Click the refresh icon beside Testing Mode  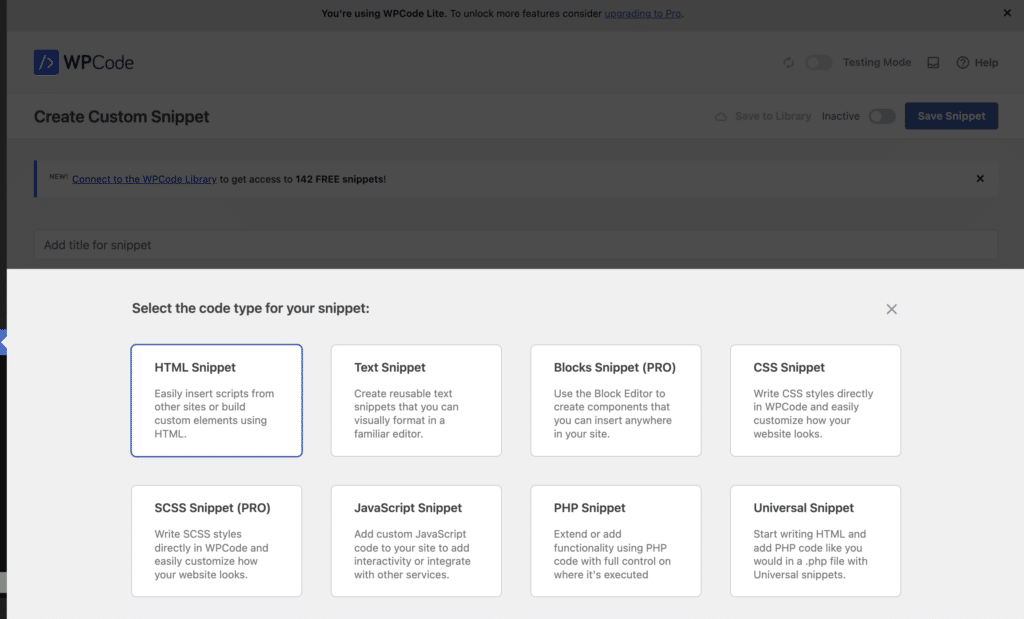pos(789,63)
